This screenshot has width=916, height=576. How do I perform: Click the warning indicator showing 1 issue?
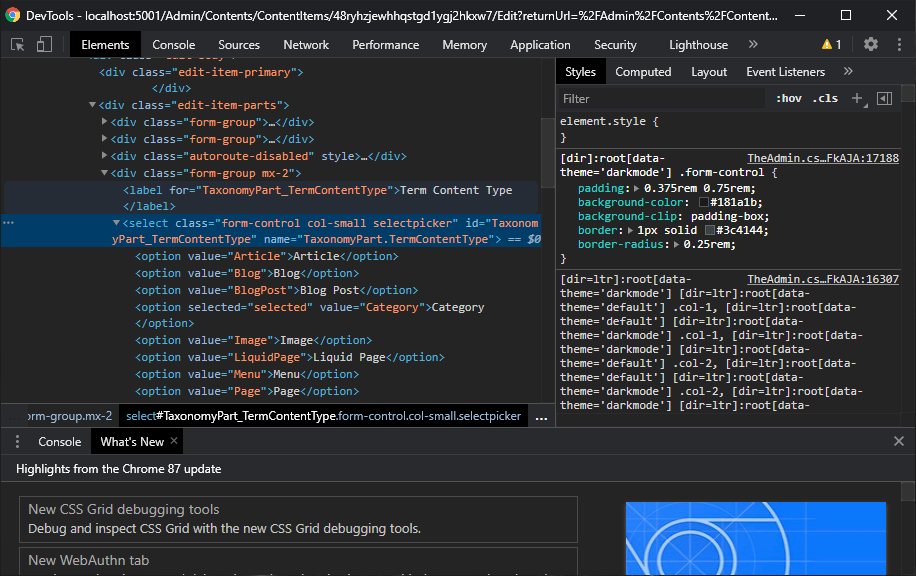point(828,44)
